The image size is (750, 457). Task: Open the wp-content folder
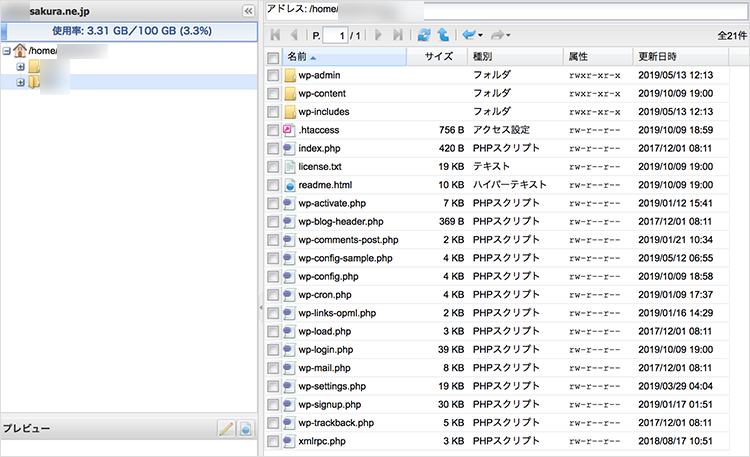click(x=321, y=93)
